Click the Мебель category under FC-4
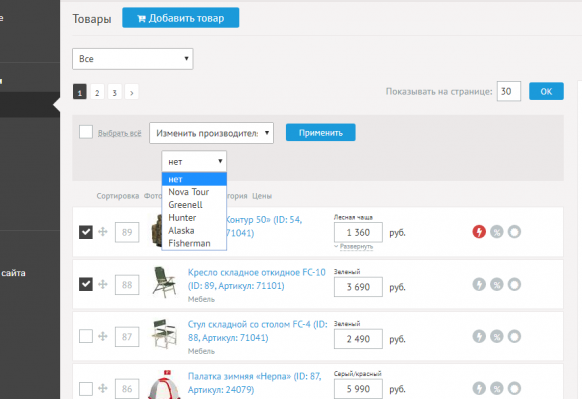582x399 pixels. coord(201,351)
